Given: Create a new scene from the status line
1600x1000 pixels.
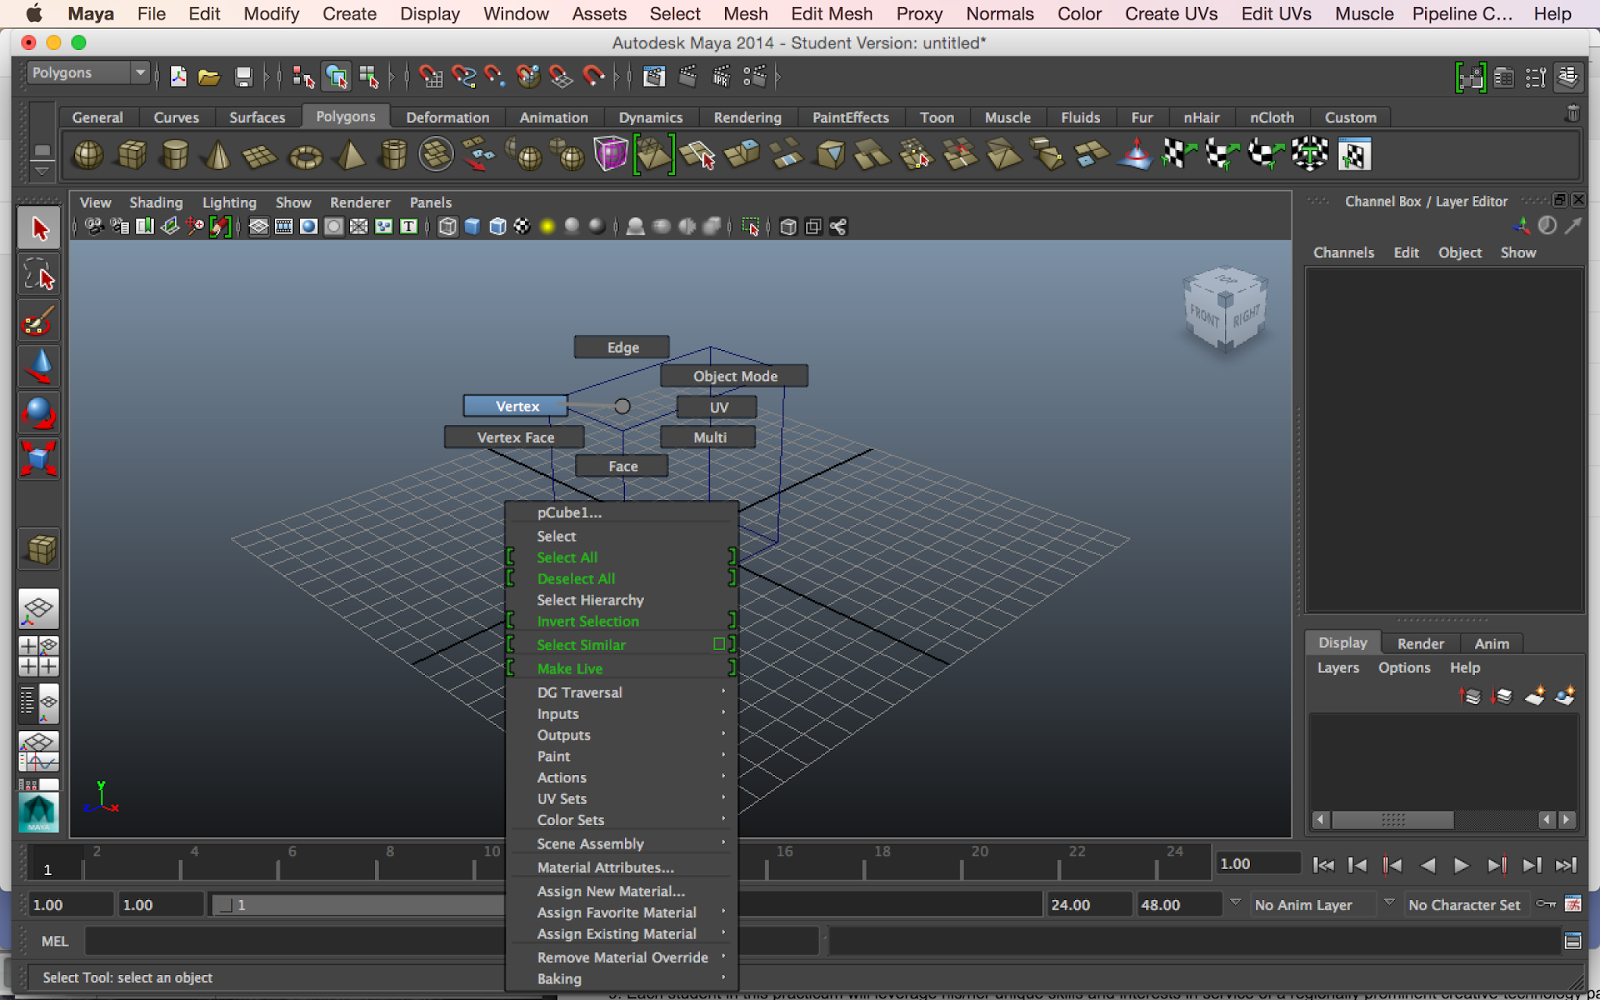Looking at the screenshot, I should click(x=178, y=77).
